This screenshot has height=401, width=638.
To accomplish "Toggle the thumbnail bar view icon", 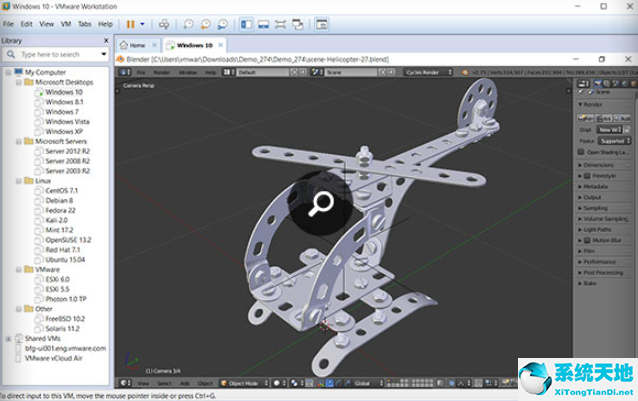I will coord(263,24).
